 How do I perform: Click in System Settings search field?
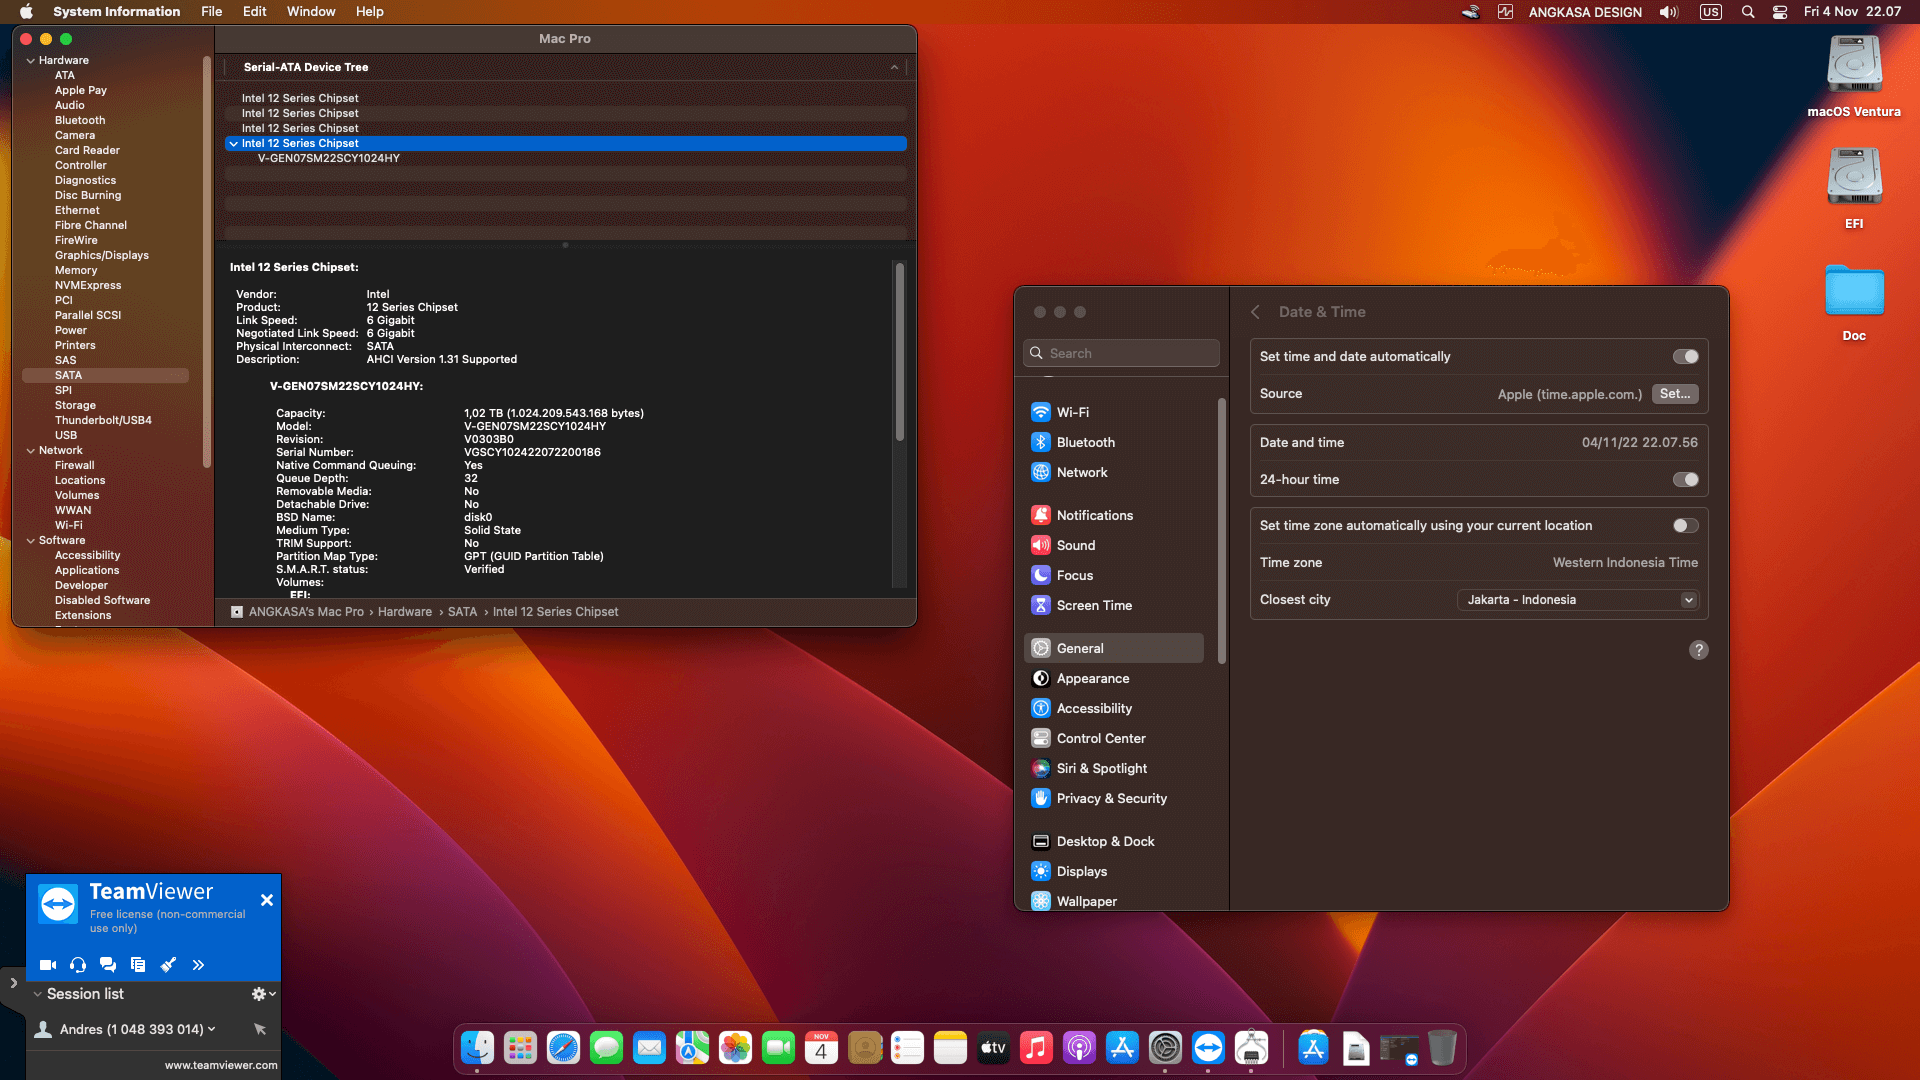(x=1121, y=353)
